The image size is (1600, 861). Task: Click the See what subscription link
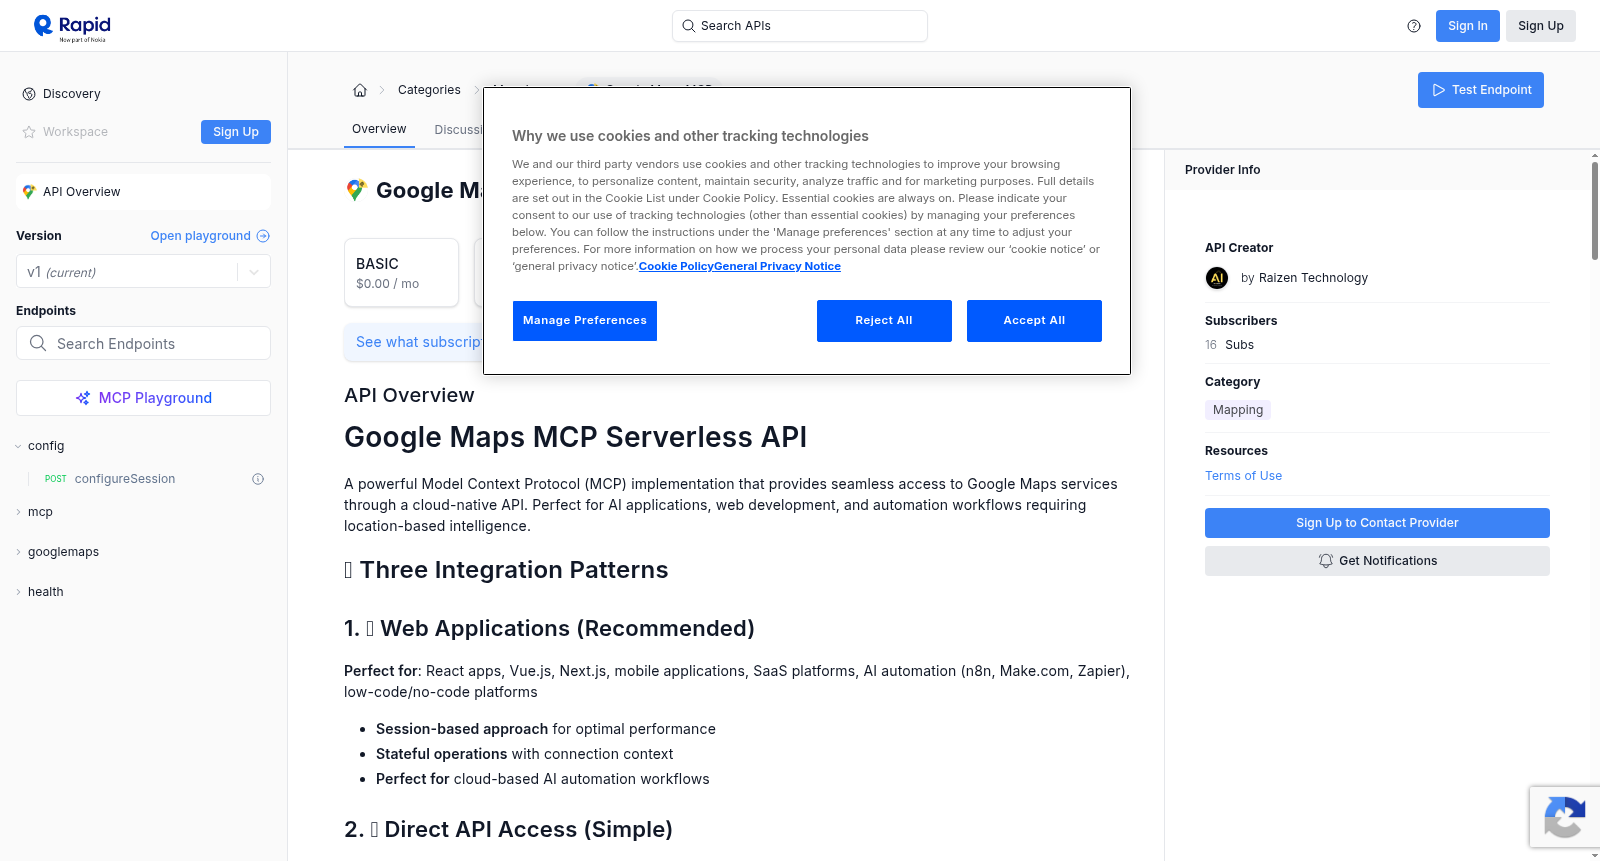(x=418, y=342)
